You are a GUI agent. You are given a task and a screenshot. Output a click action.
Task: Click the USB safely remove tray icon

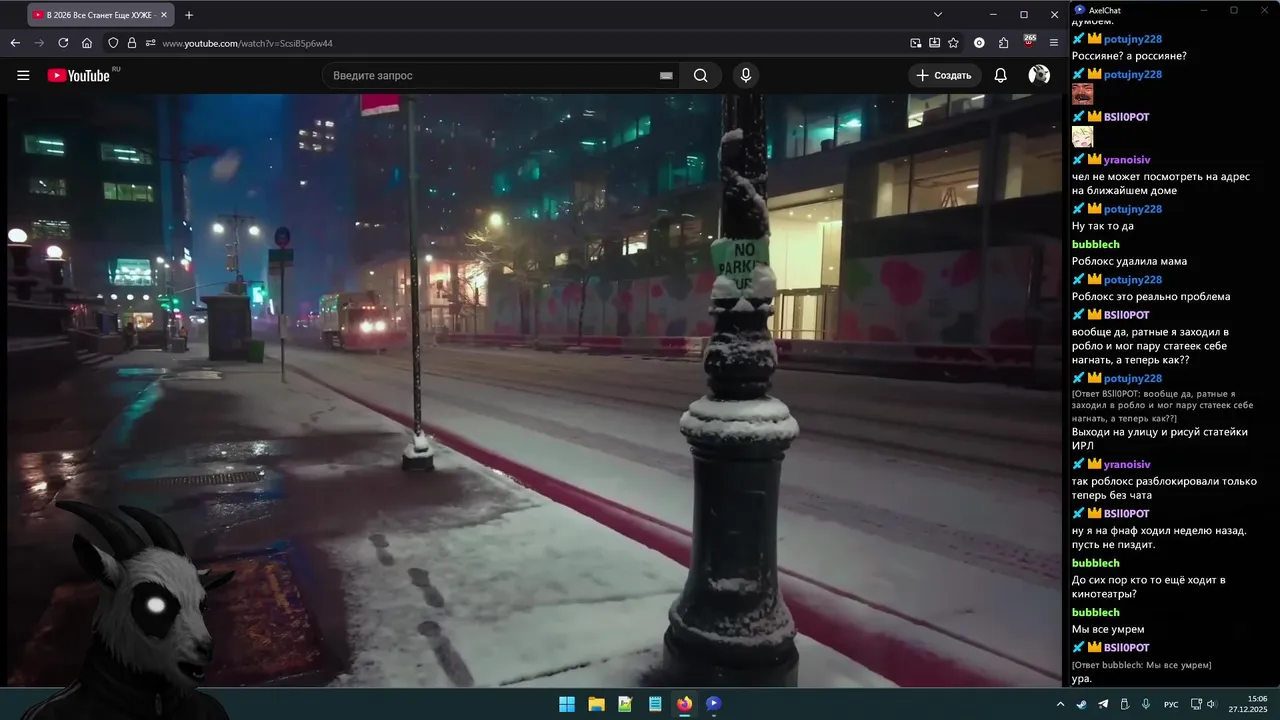tap(1125, 704)
